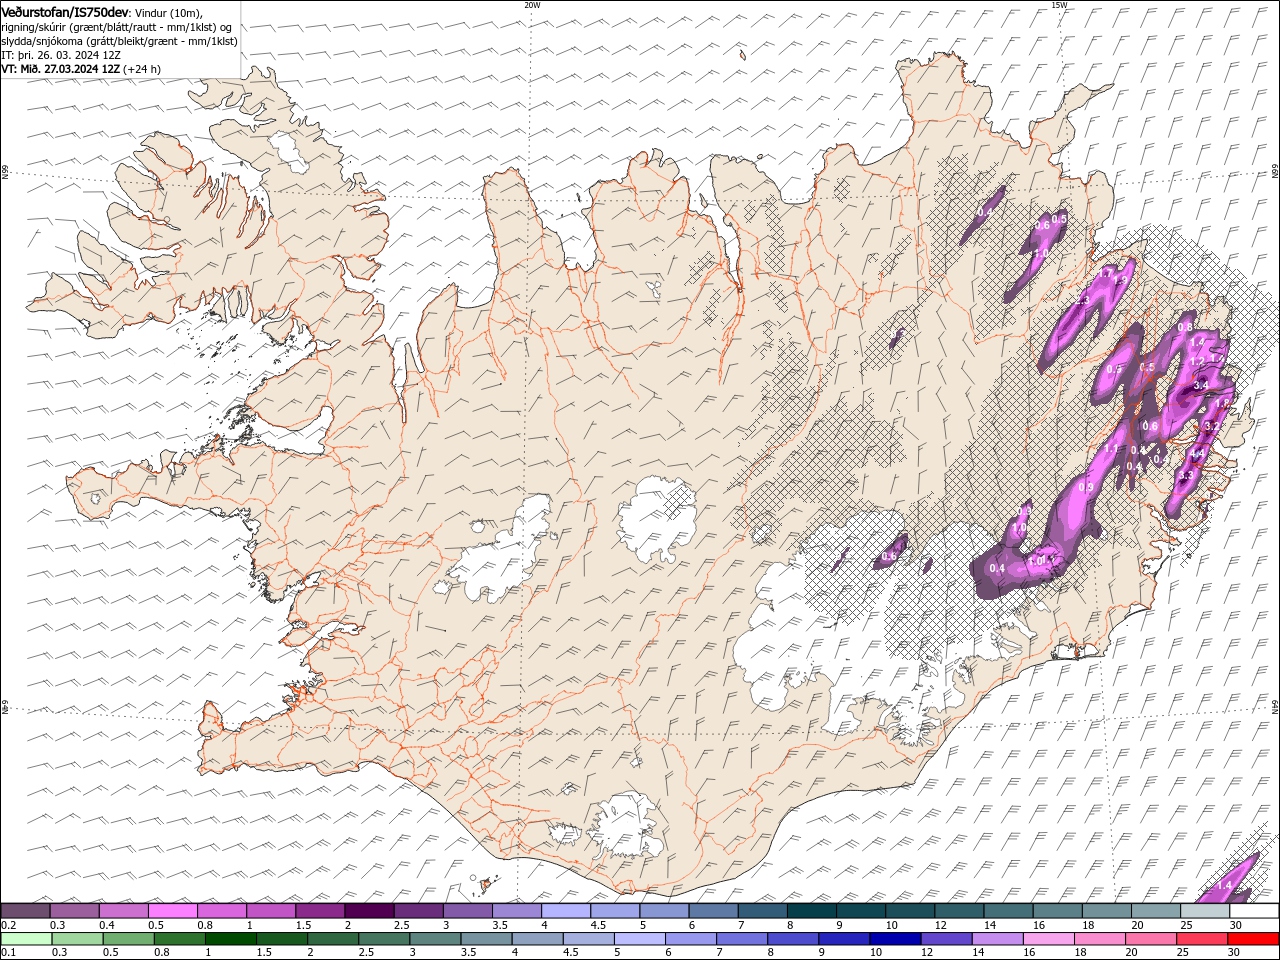Select upper legend swatch between 1 and 1.5
Image resolution: width=1280 pixels, height=960 pixels.
click(x=270, y=911)
